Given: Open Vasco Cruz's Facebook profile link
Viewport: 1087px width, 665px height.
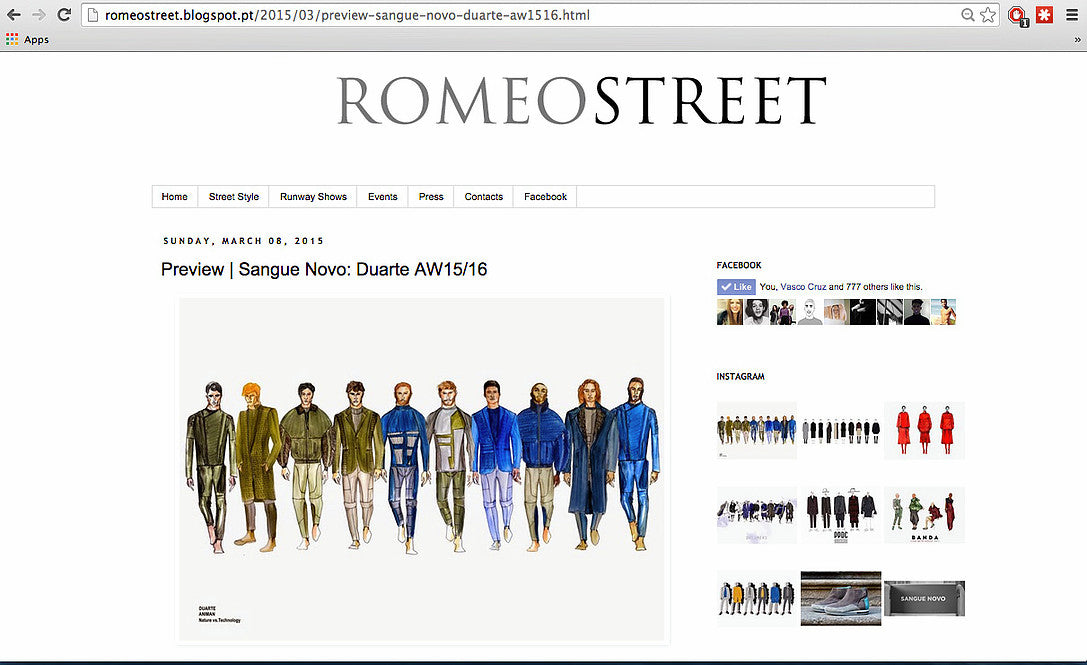Looking at the screenshot, I should 803,286.
